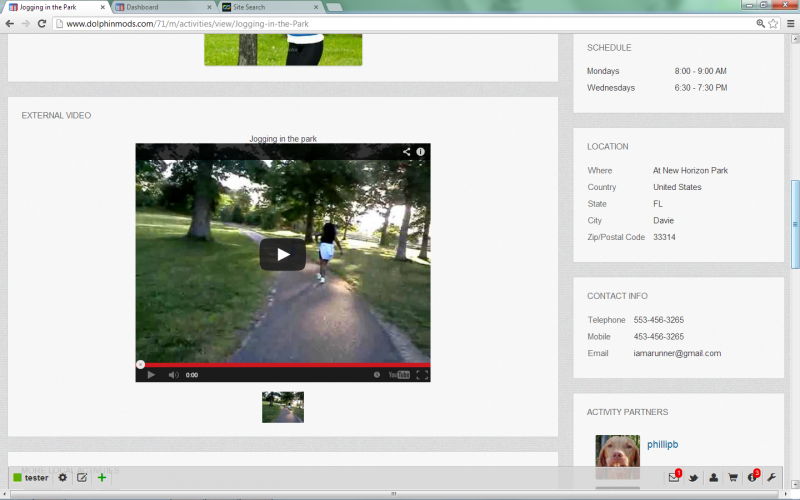Open the friends person icon in bottom bar
The height and width of the screenshot is (500, 800).
[713, 478]
